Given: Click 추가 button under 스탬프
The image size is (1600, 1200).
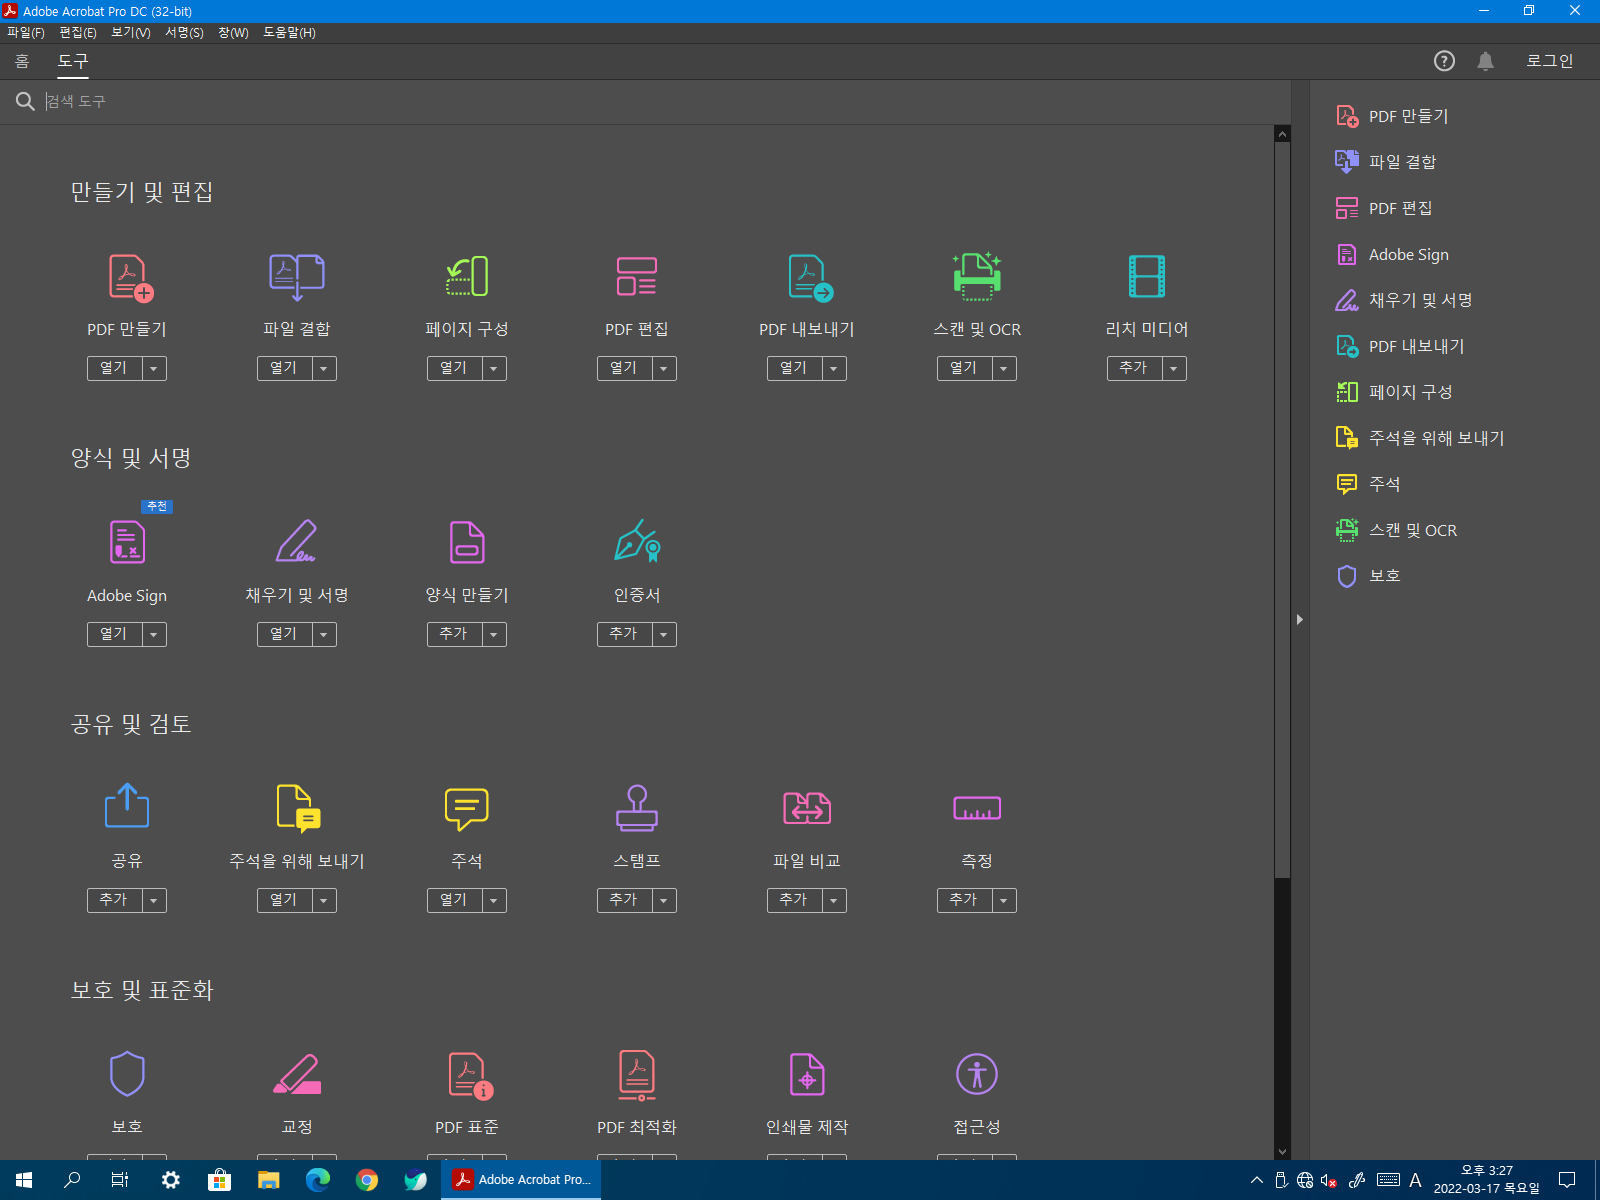Looking at the screenshot, I should coord(624,901).
